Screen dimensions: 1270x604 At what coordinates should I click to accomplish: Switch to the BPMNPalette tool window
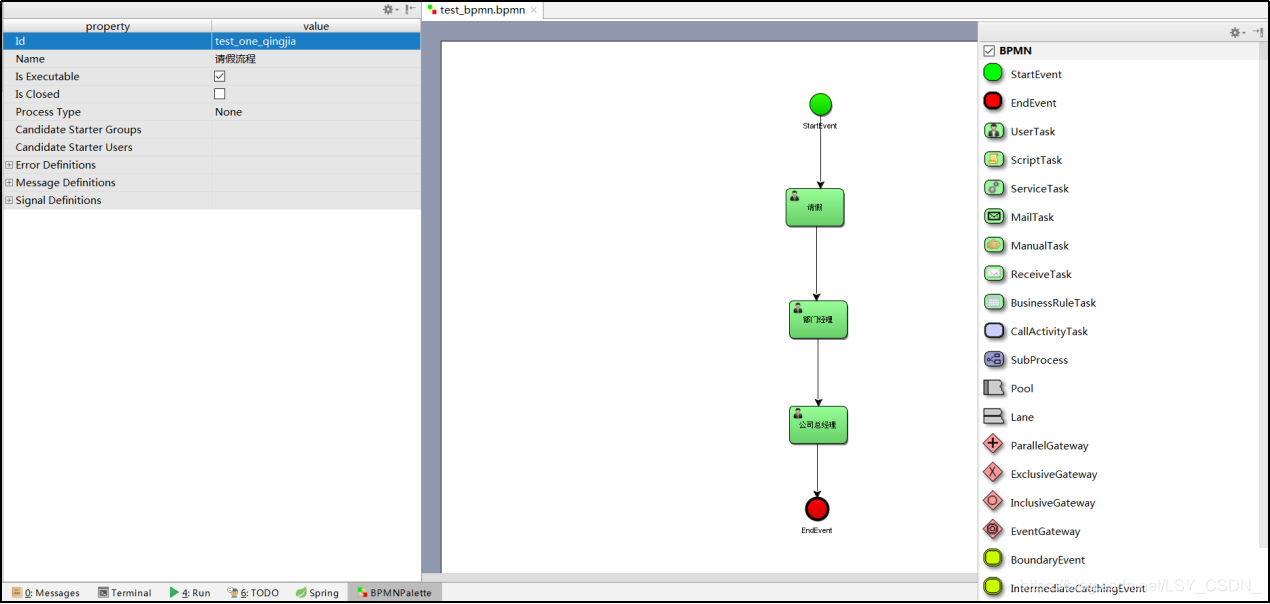point(394,592)
